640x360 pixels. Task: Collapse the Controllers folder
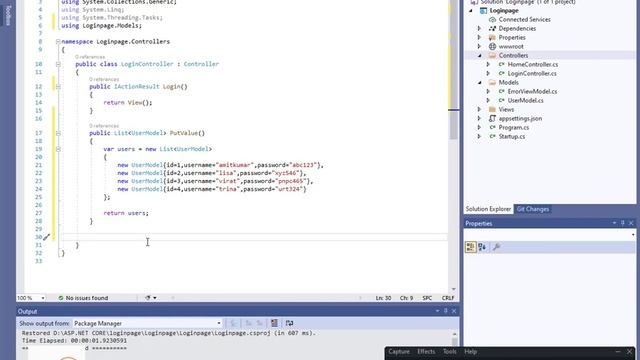click(x=480, y=56)
